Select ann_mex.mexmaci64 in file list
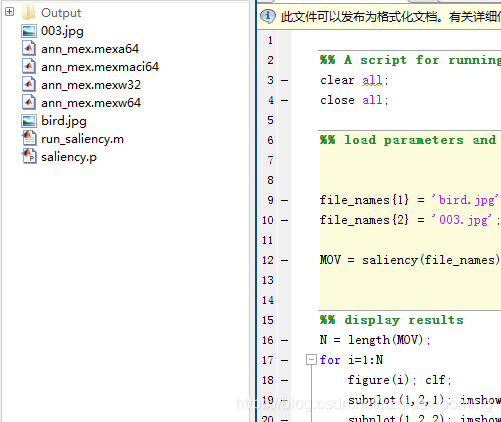 coord(100,67)
